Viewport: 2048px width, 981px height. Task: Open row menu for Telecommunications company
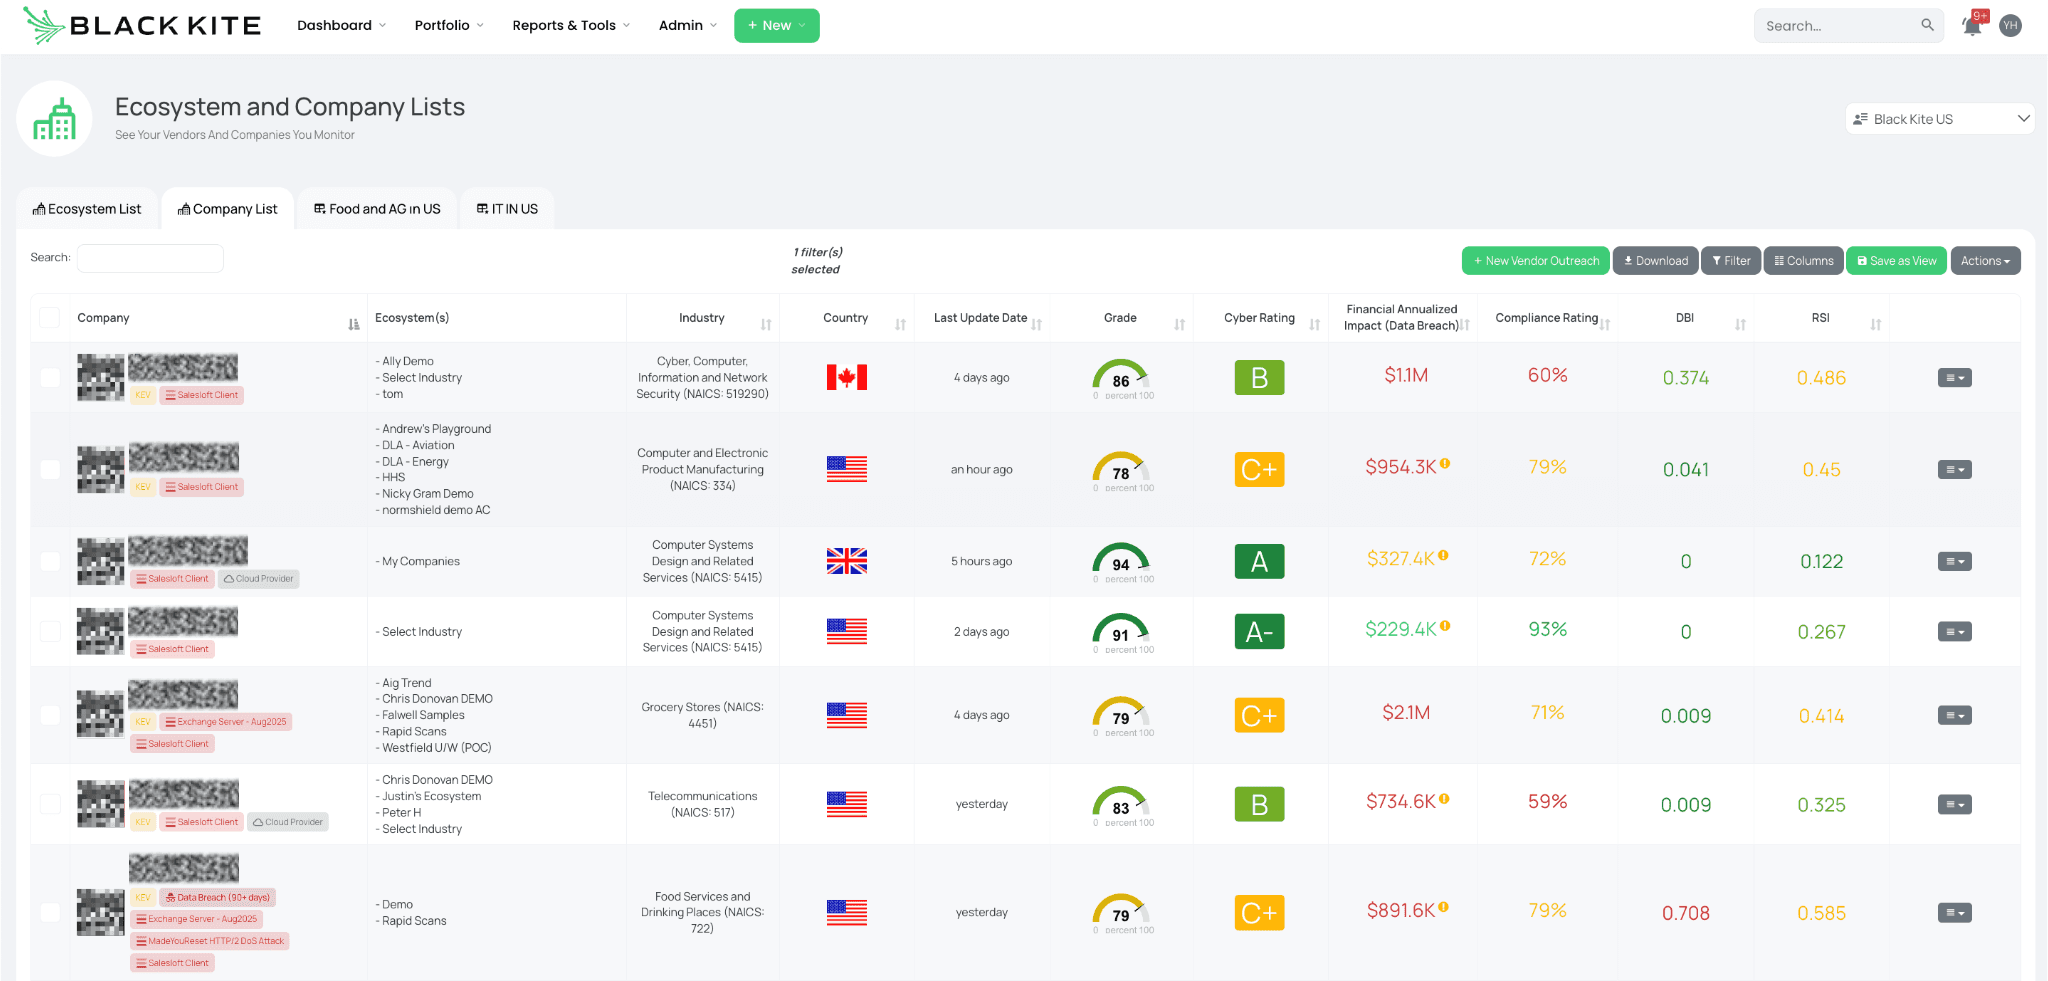[1954, 804]
